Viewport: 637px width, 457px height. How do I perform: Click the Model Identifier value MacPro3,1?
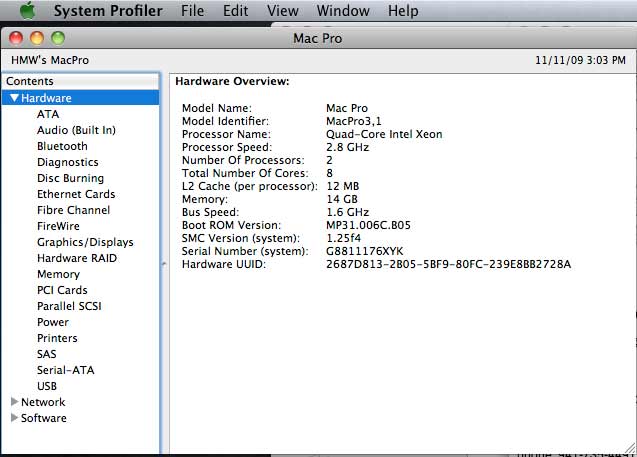click(354, 121)
